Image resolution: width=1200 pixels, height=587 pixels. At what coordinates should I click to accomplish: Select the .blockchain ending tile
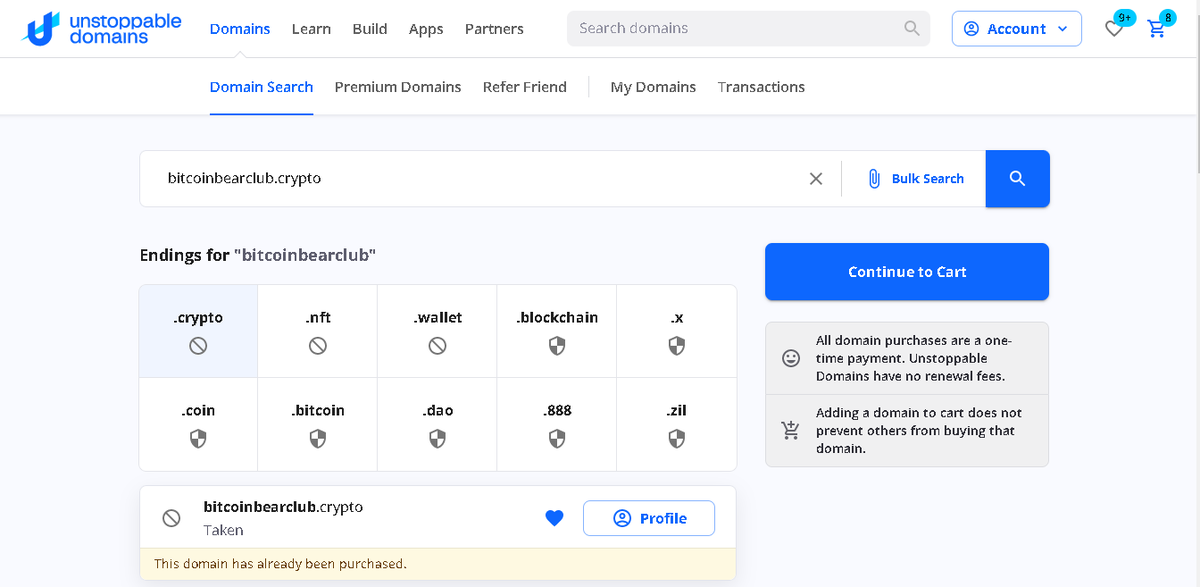[x=557, y=331]
